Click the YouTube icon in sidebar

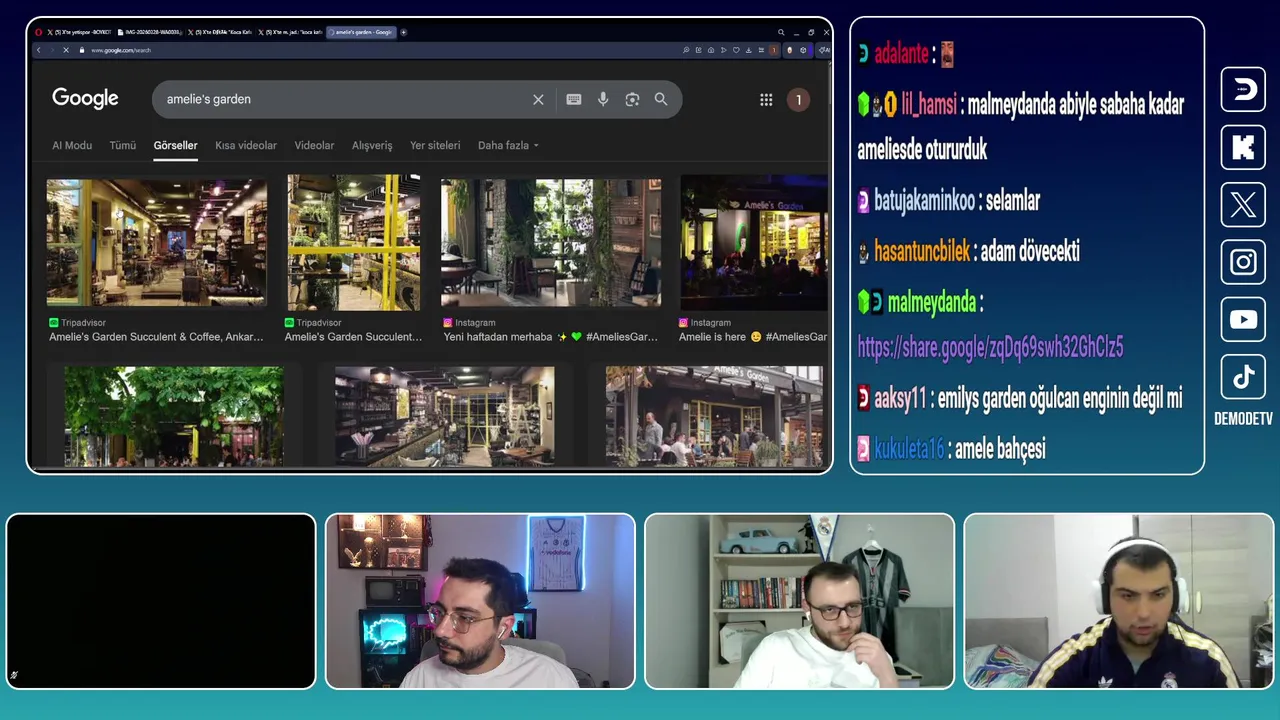pos(1243,319)
